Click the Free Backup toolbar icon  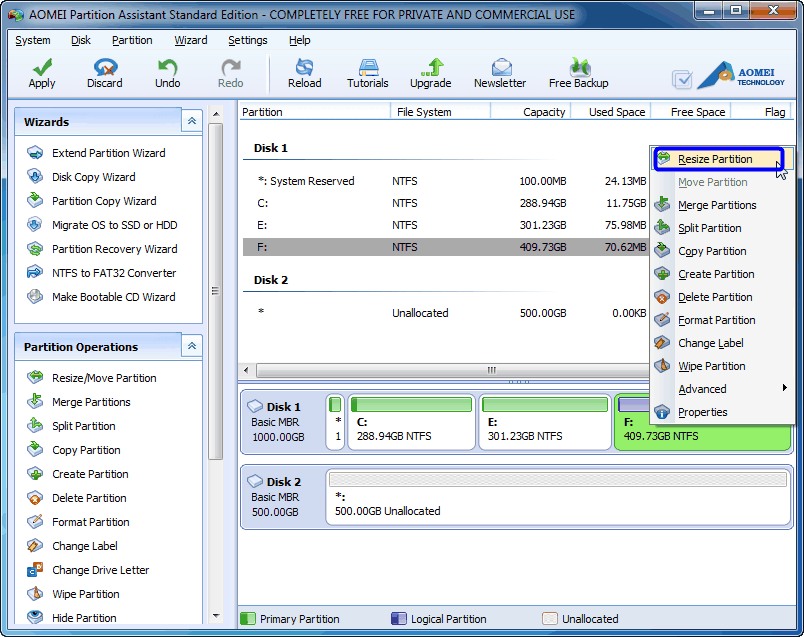point(579,67)
